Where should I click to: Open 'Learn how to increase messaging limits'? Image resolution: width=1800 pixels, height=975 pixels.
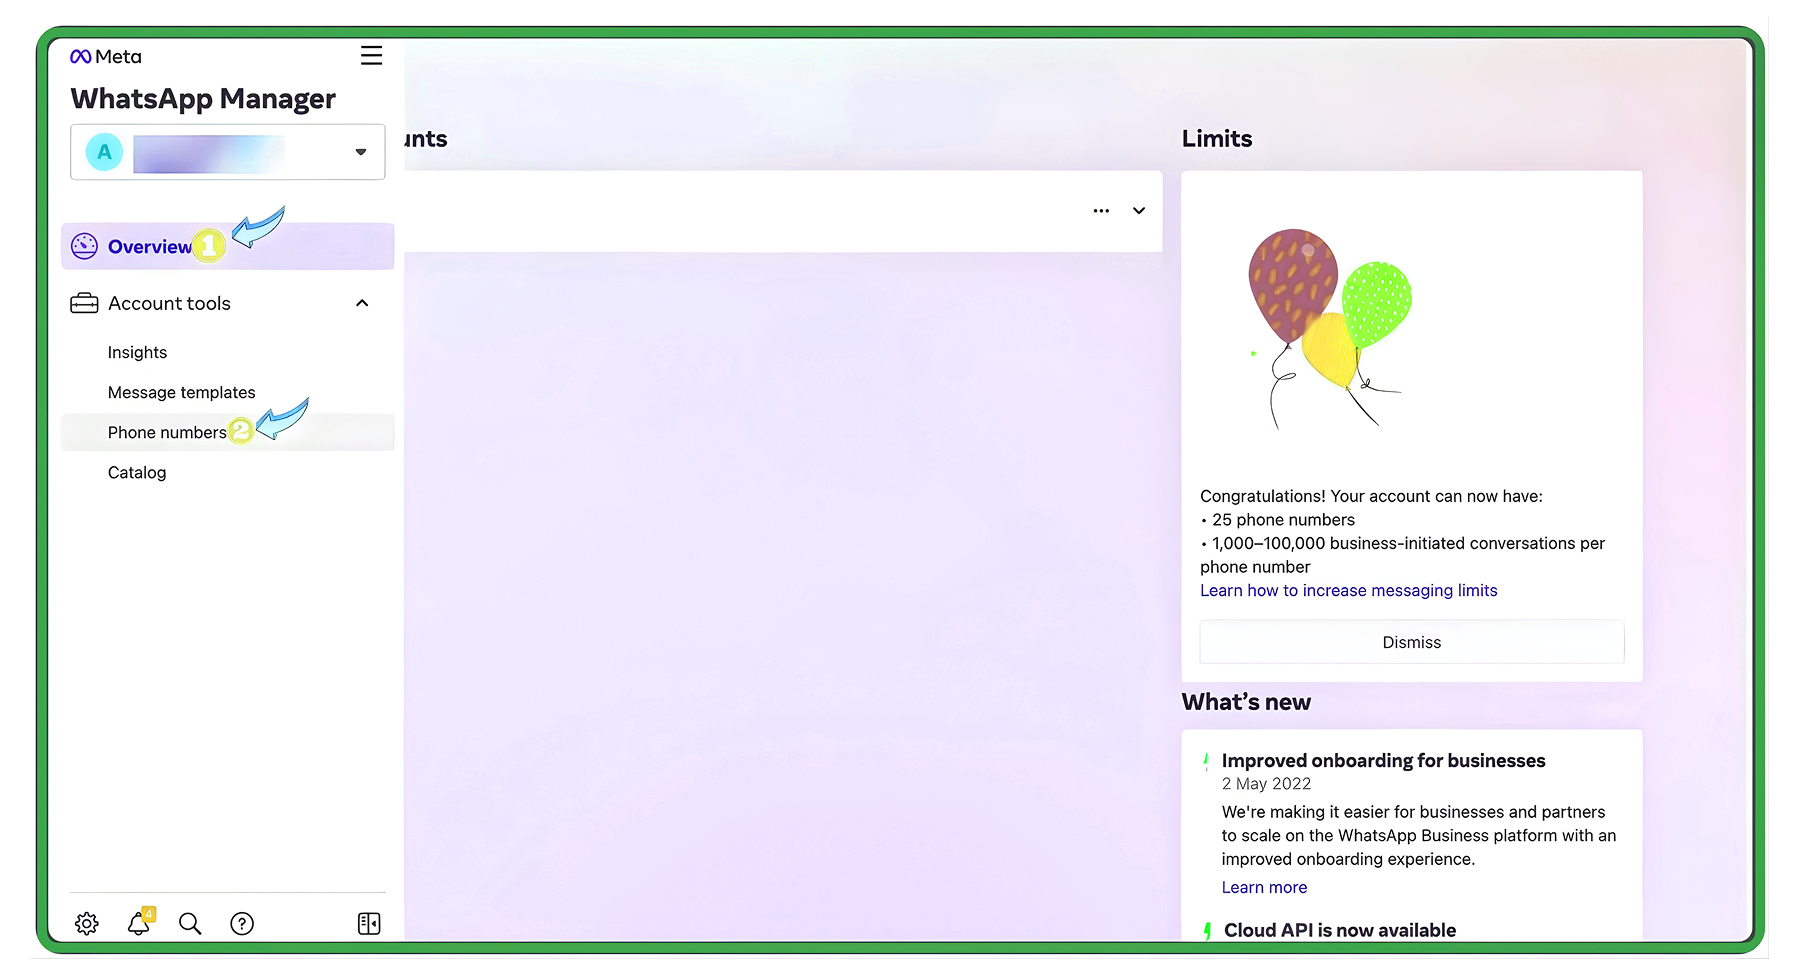tap(1348, 591)
